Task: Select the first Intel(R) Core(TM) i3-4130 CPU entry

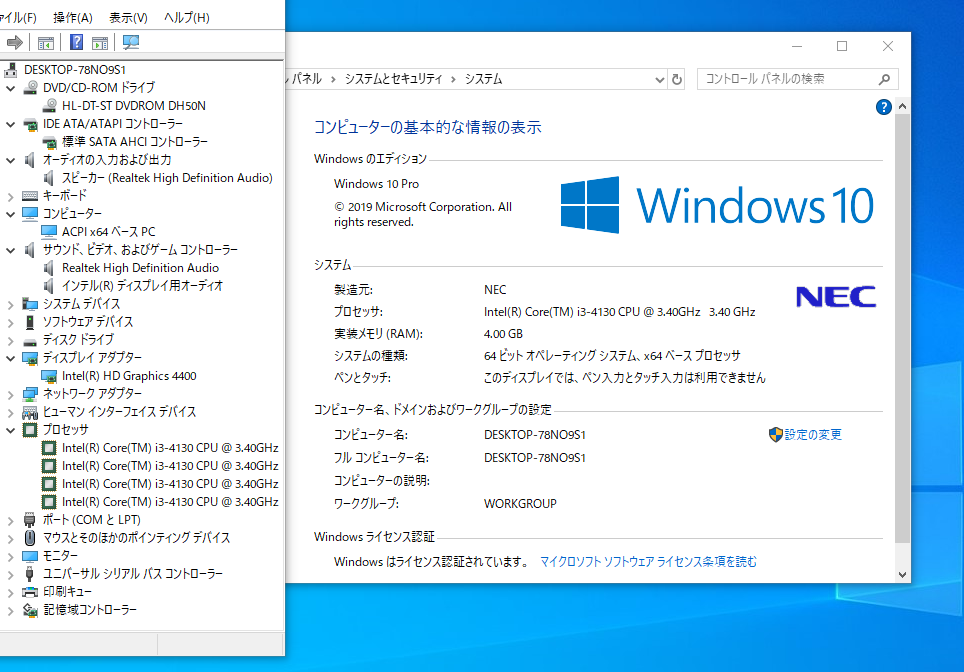Action: point(170,448)
